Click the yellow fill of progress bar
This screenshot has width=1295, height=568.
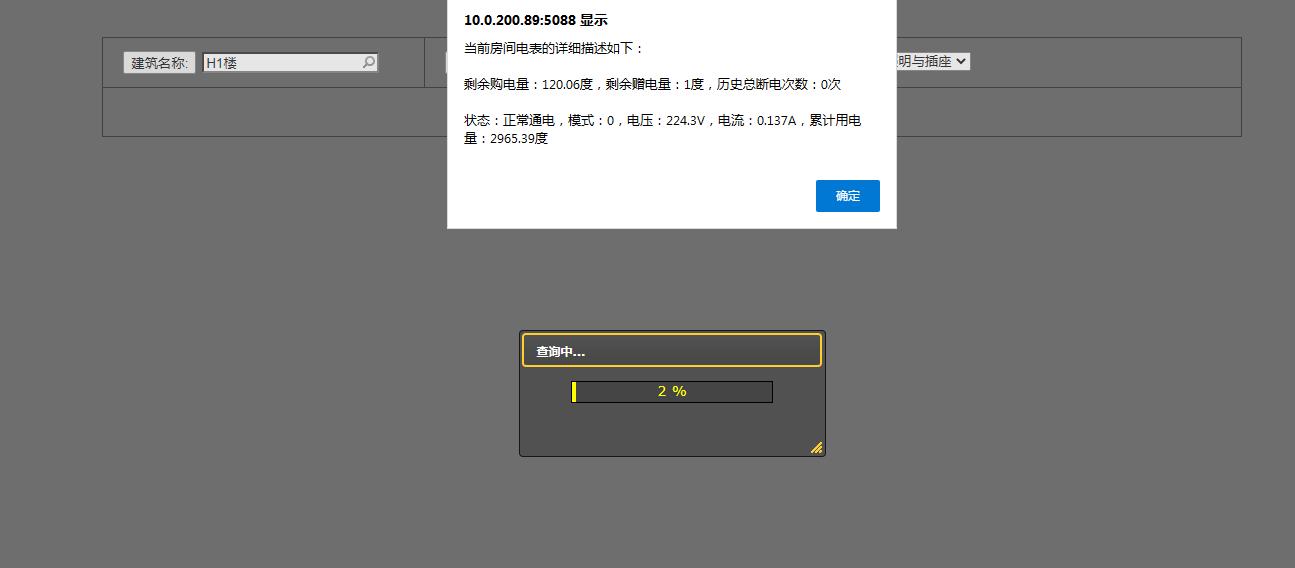point(574,392)
